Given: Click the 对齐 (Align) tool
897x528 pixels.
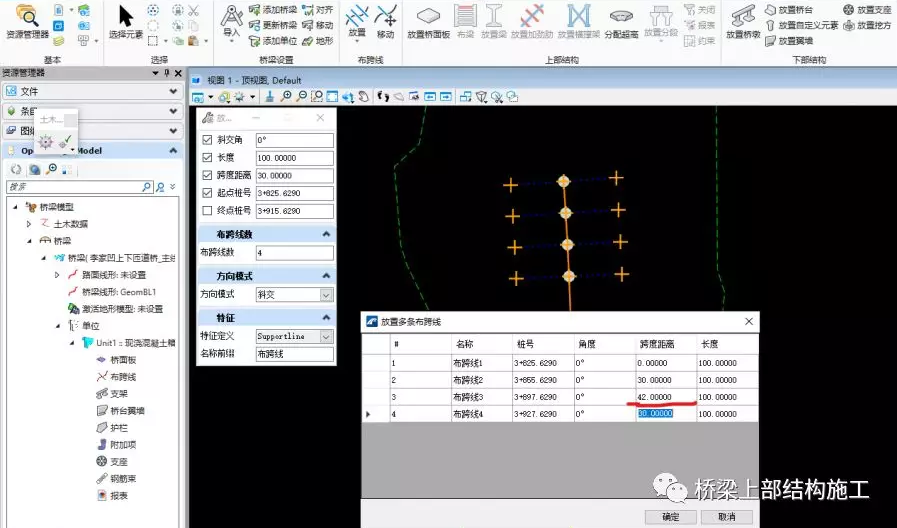Looking at the screenshot, I should 317,10.
